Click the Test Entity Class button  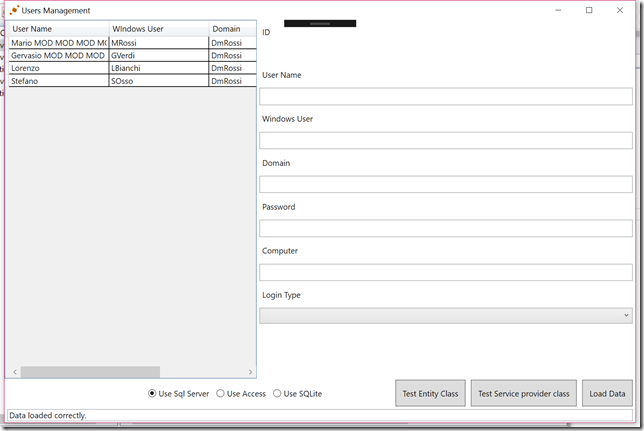(430, 394)
